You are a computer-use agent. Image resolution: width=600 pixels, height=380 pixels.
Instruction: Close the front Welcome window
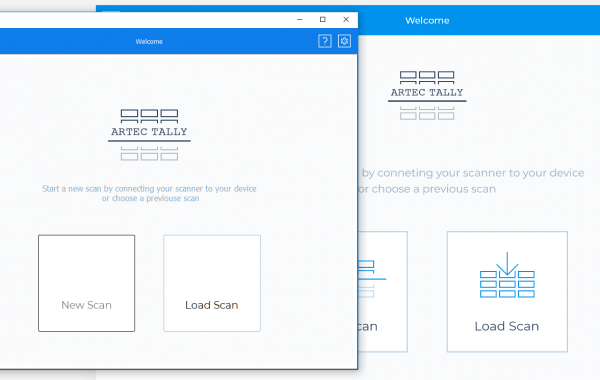tap(346, 20)
